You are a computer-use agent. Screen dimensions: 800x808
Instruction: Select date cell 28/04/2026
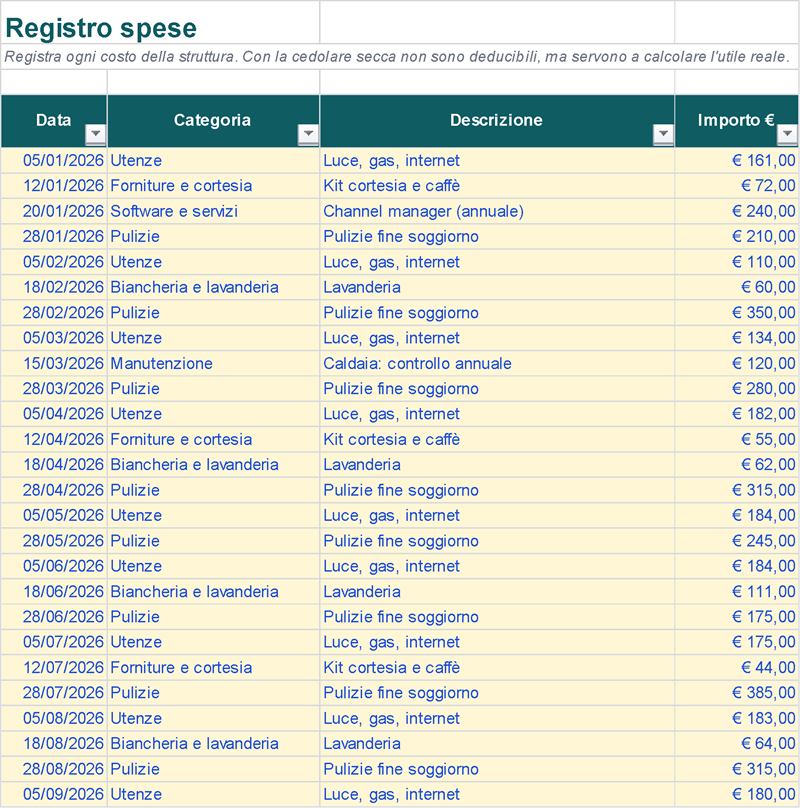click(54, 490)
